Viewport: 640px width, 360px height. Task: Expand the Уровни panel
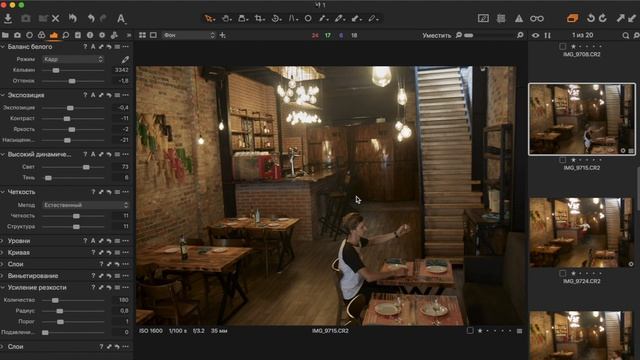[3, 241]
